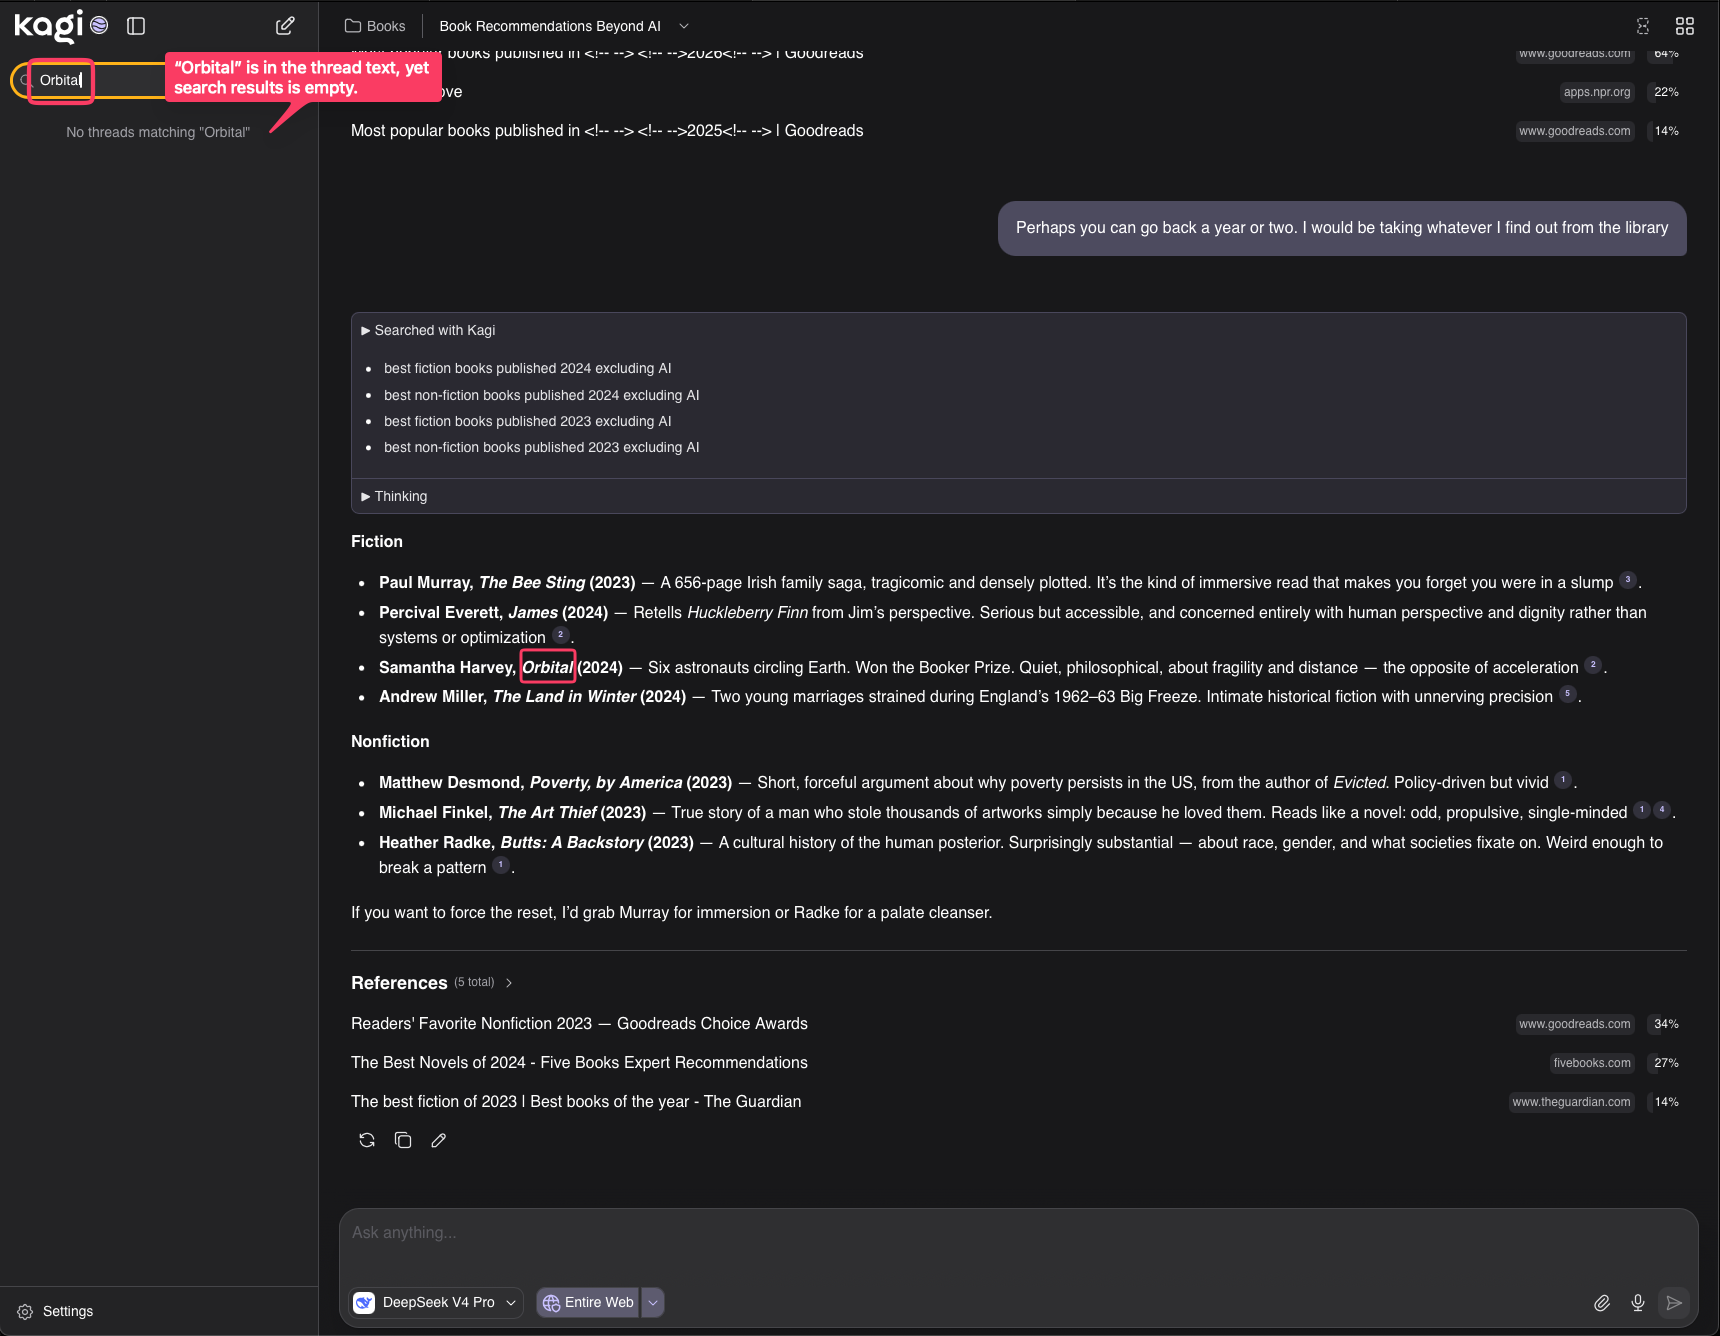
Task: Open the grid apps icon top right
Action: (x=1685, y=26)
